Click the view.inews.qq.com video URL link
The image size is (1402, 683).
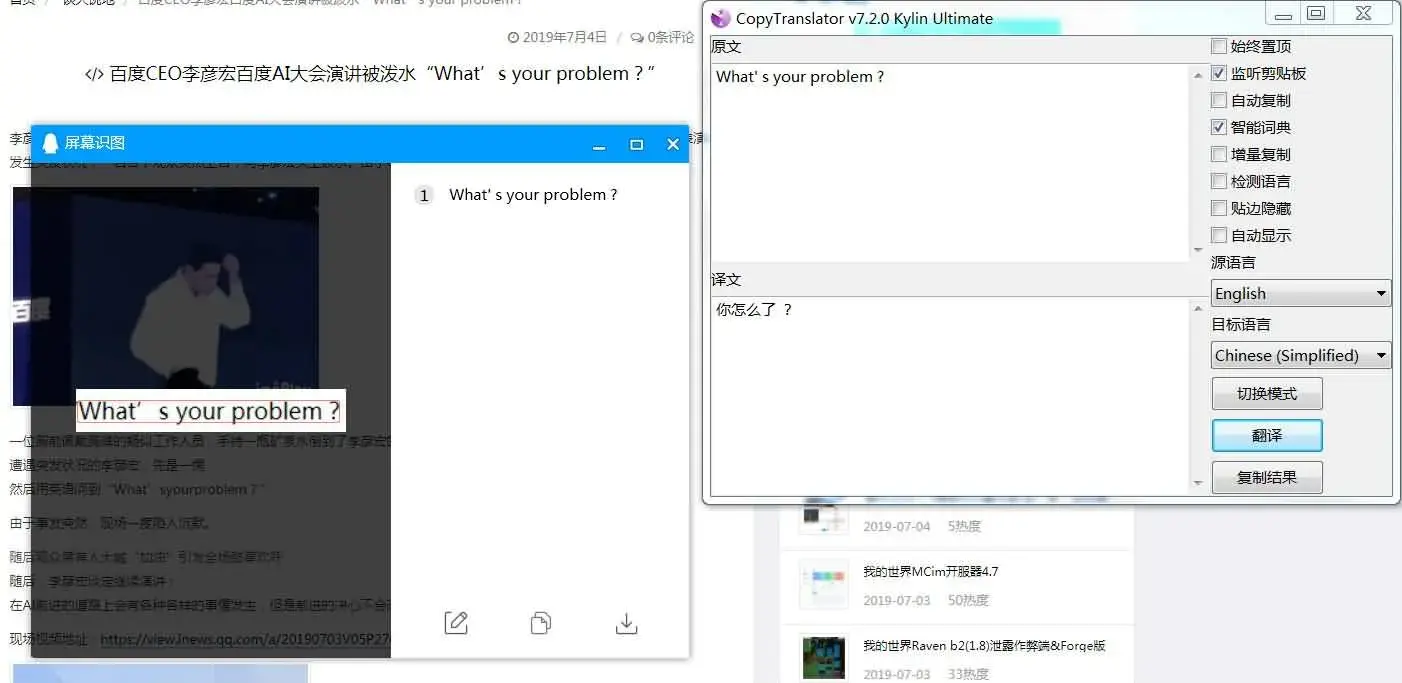[x=245, y=639]
